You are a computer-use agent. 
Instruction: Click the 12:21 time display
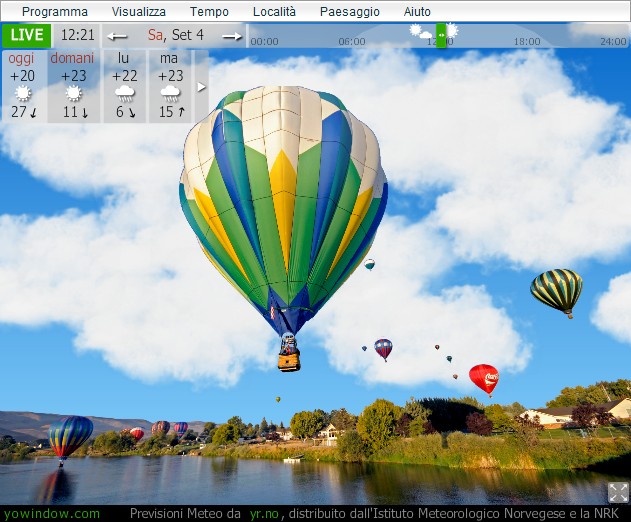click(x=77, y=35)
